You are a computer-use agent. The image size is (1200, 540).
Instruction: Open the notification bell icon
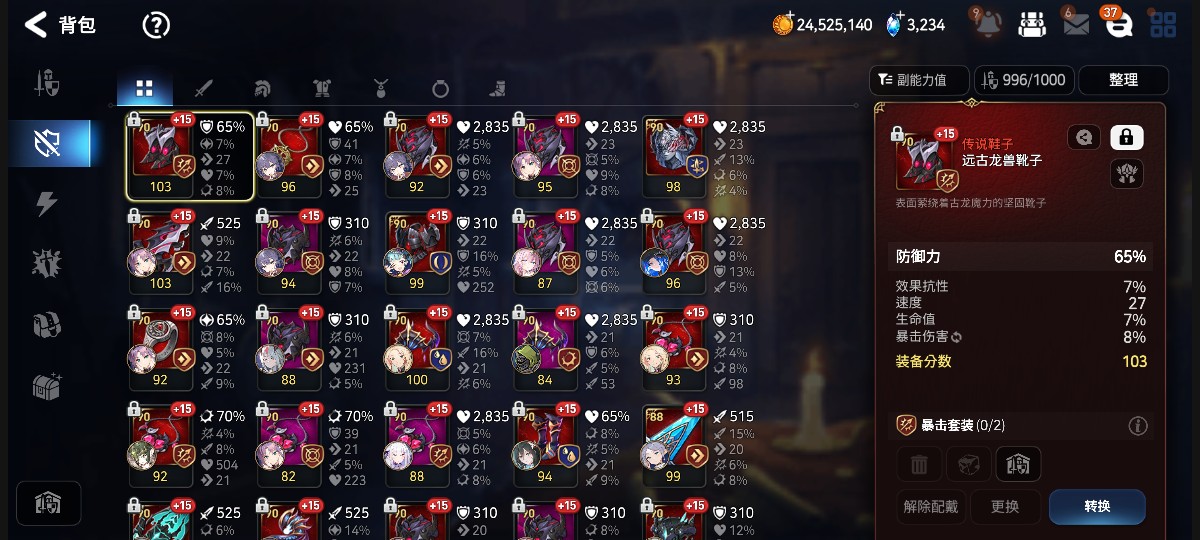point(986,23)
